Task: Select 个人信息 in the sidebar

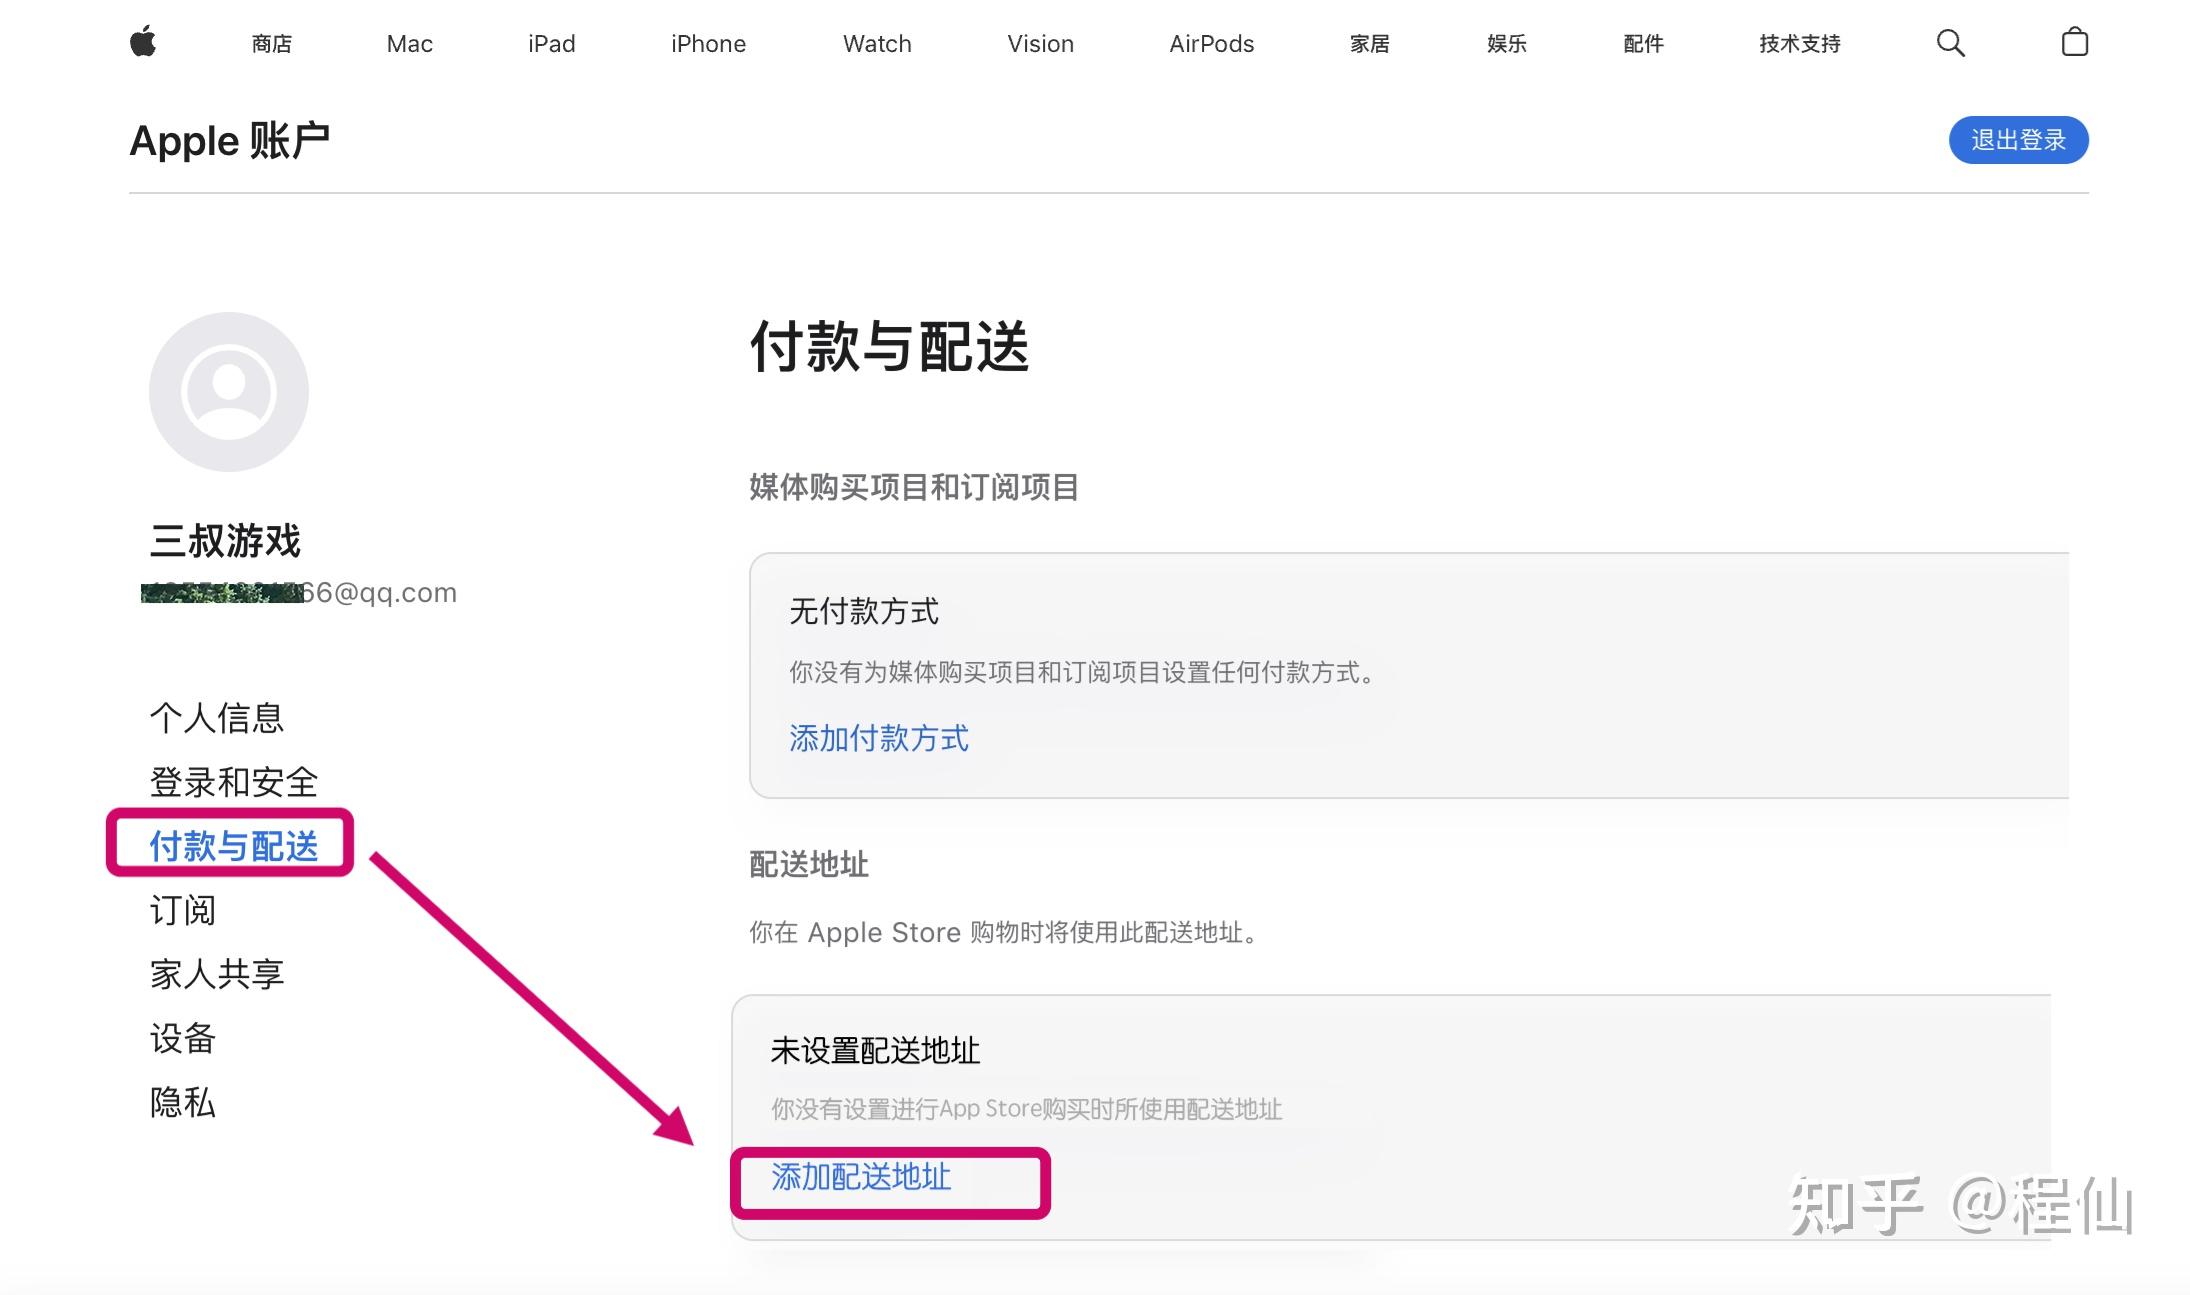Action: pyautogui.click(x=217, y=718)
